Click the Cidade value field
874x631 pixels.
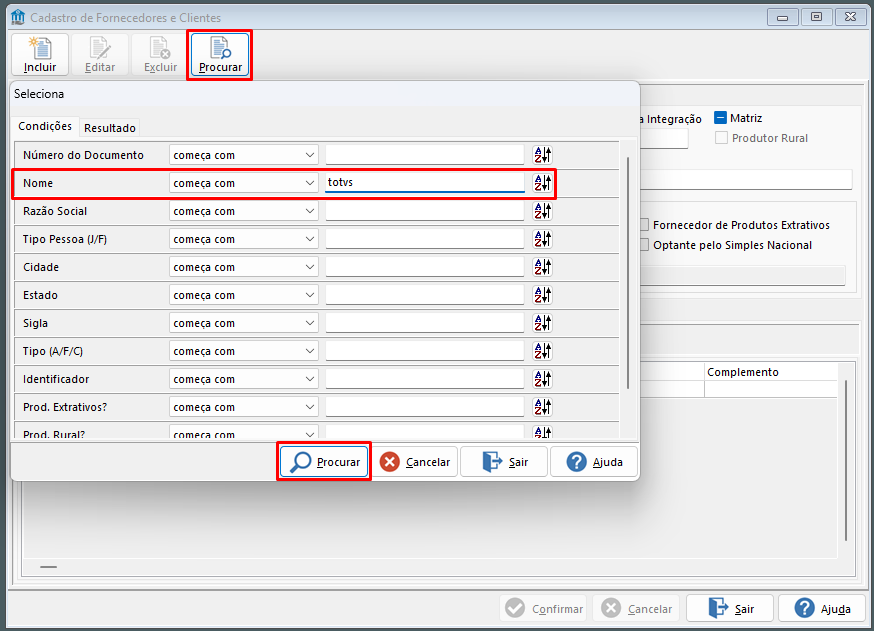(x=425, y=267)
